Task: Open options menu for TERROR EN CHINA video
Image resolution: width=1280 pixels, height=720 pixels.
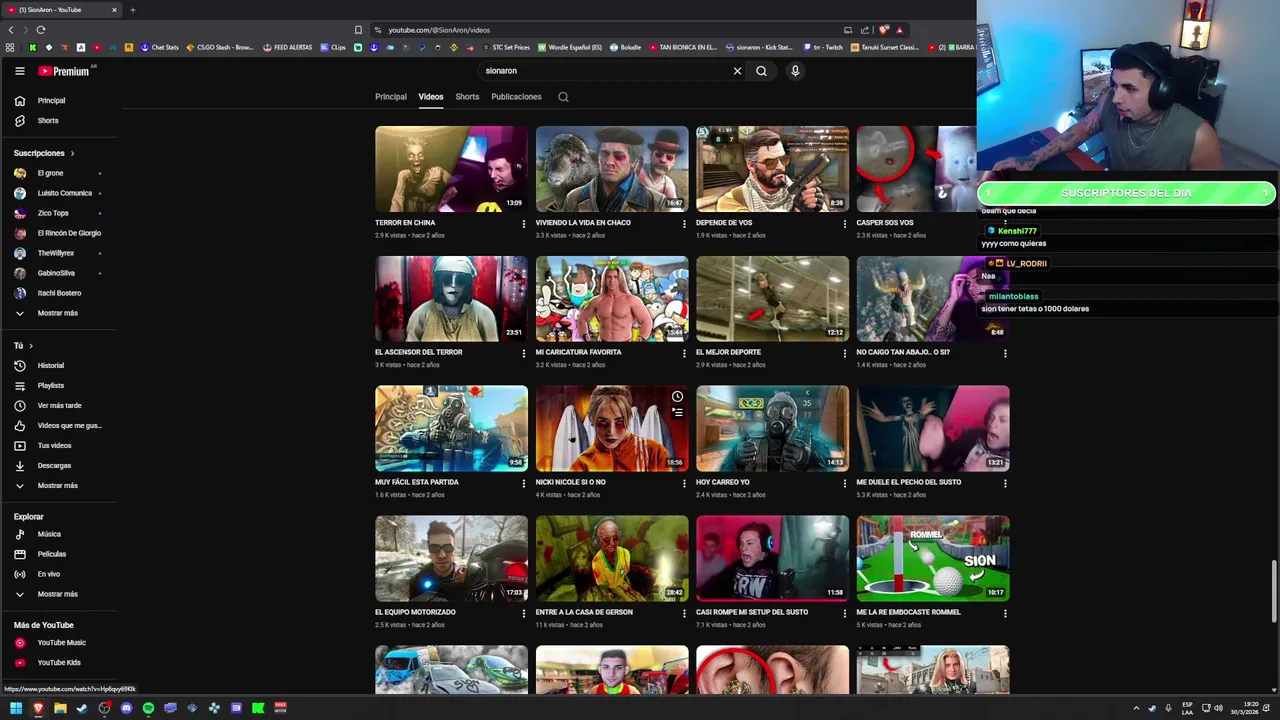Action: [x=523, y=224]
